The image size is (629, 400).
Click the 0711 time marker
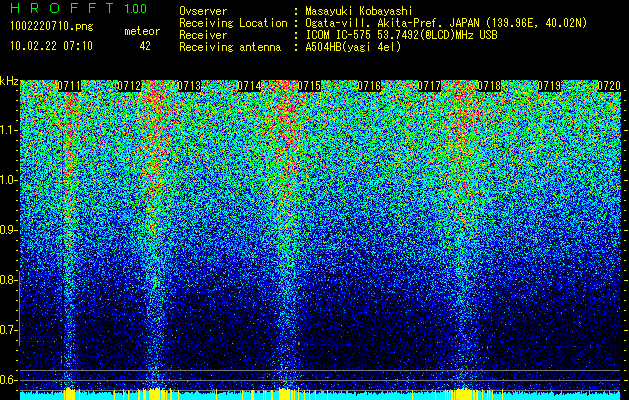tap(69, 86)
